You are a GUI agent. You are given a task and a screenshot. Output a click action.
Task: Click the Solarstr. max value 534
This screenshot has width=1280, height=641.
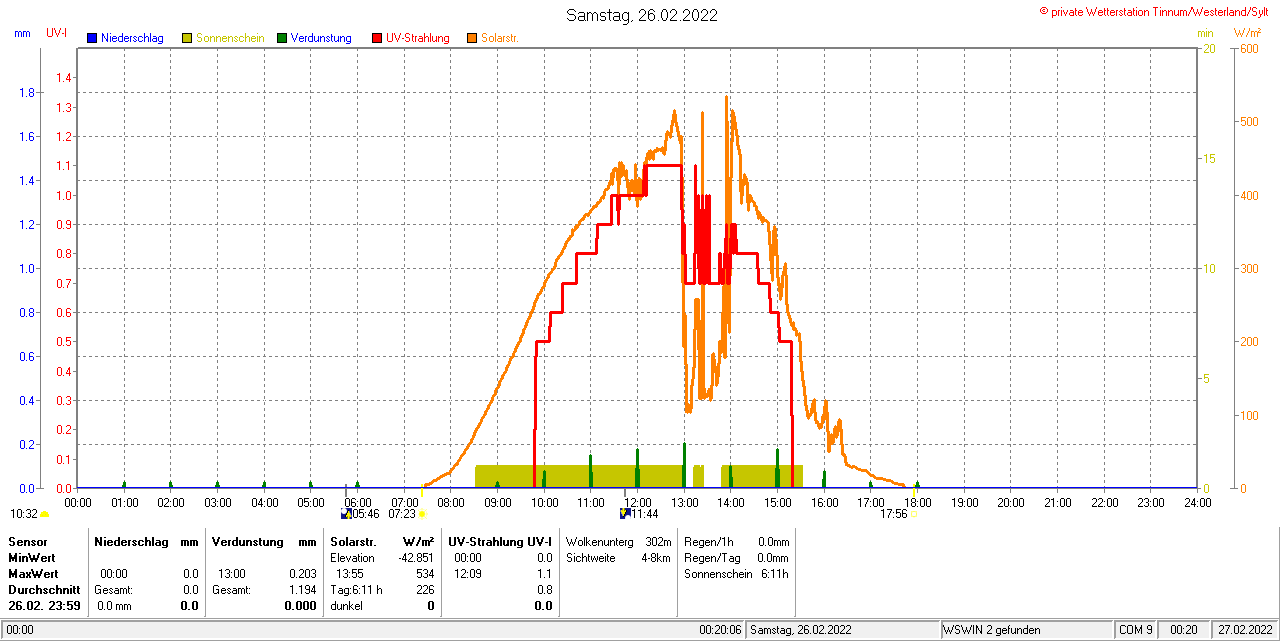[x=425, y=574]
